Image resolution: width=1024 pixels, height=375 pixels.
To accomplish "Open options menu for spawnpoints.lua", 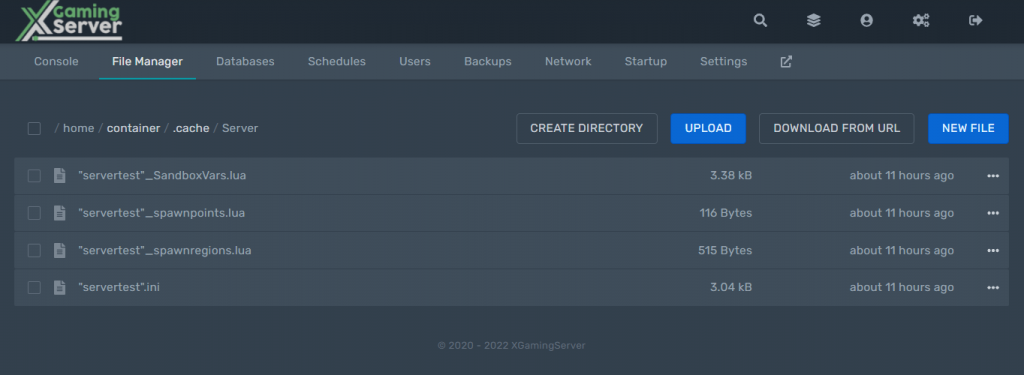I will [x=993, y=213].
